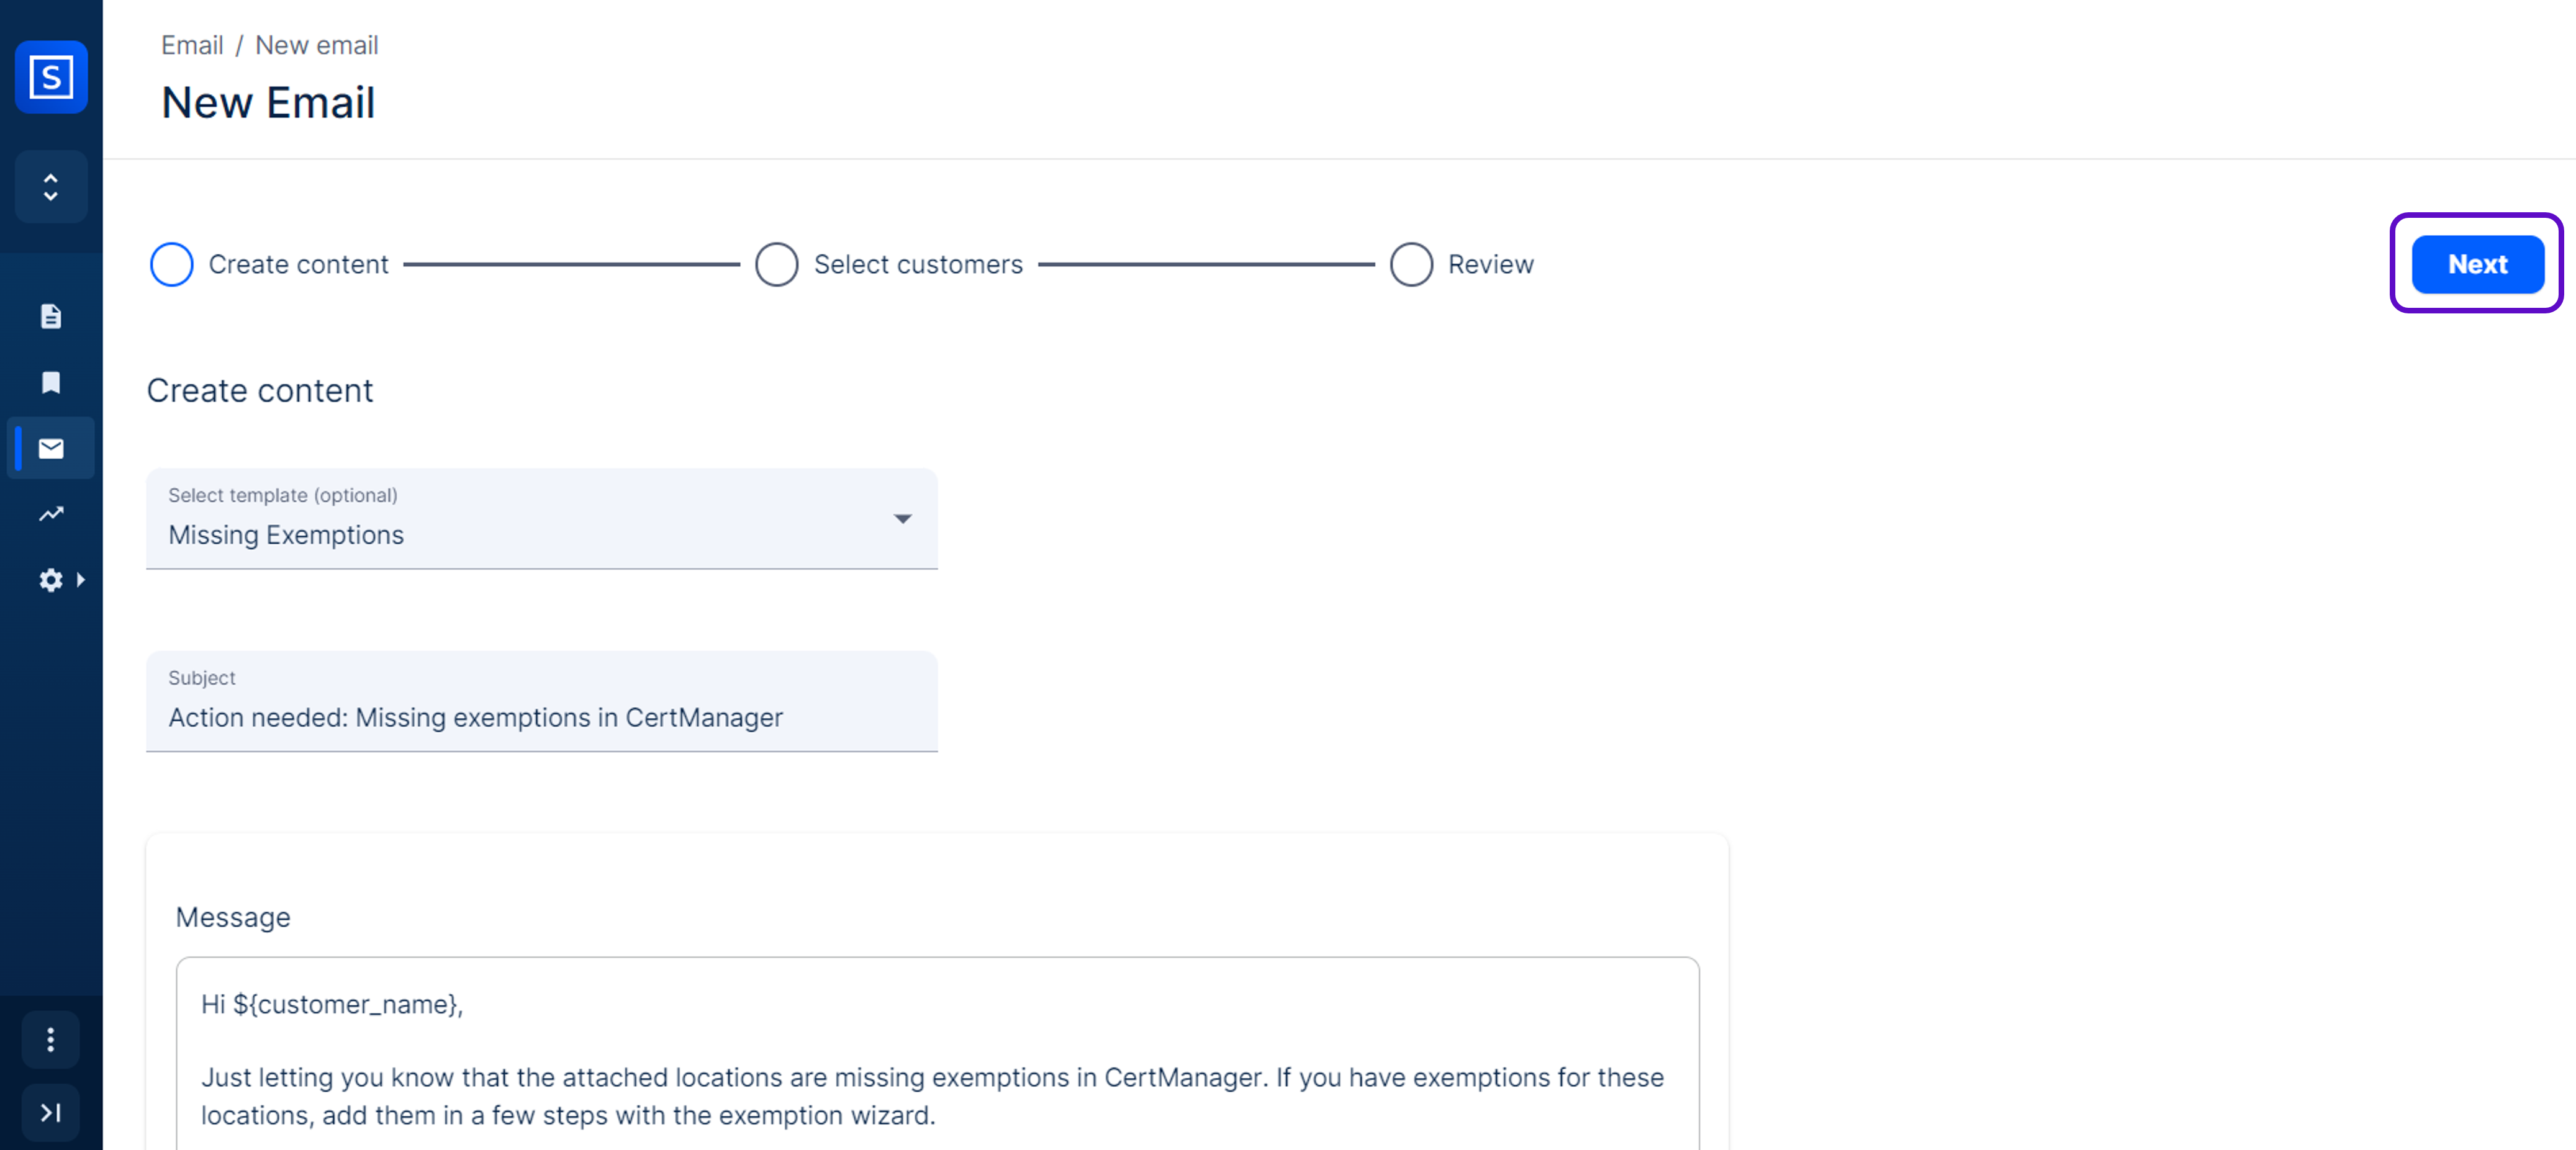Click the Select customers step circle

pyautogui.click(x=776, y=265)
